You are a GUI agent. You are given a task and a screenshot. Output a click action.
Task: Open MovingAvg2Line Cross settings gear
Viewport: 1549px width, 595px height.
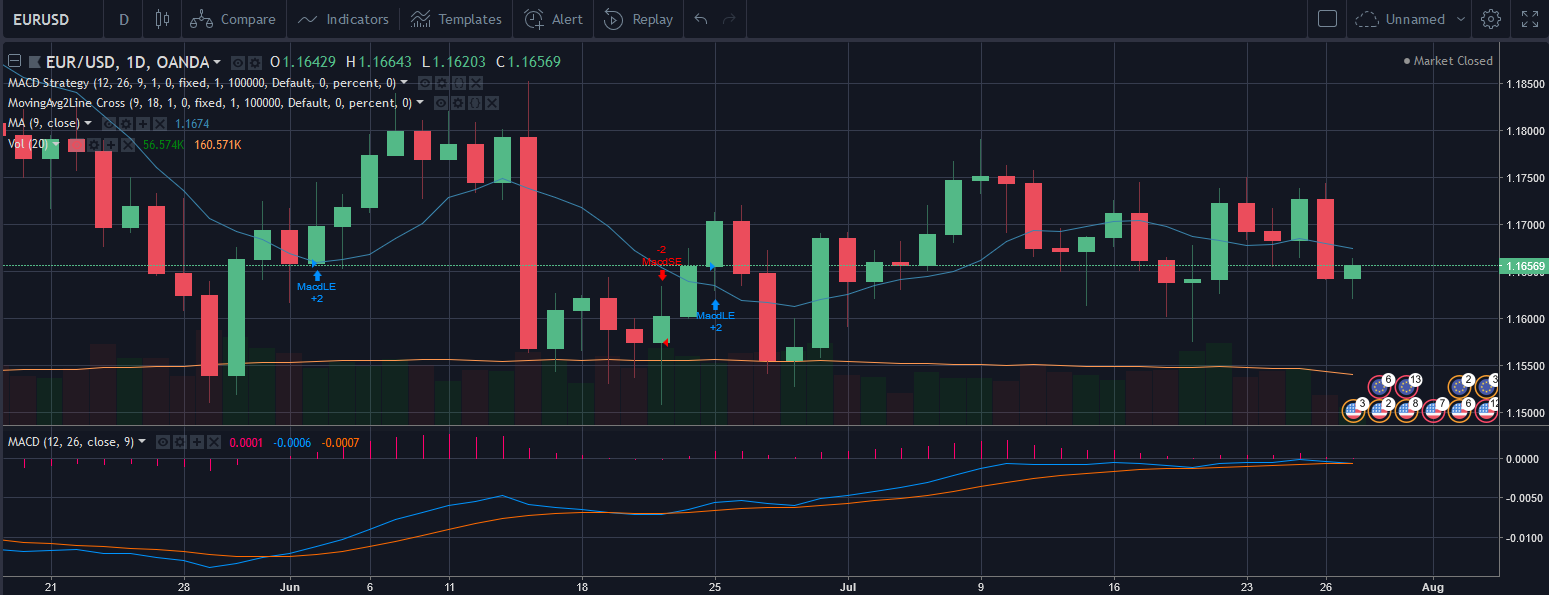click(458, 103)
